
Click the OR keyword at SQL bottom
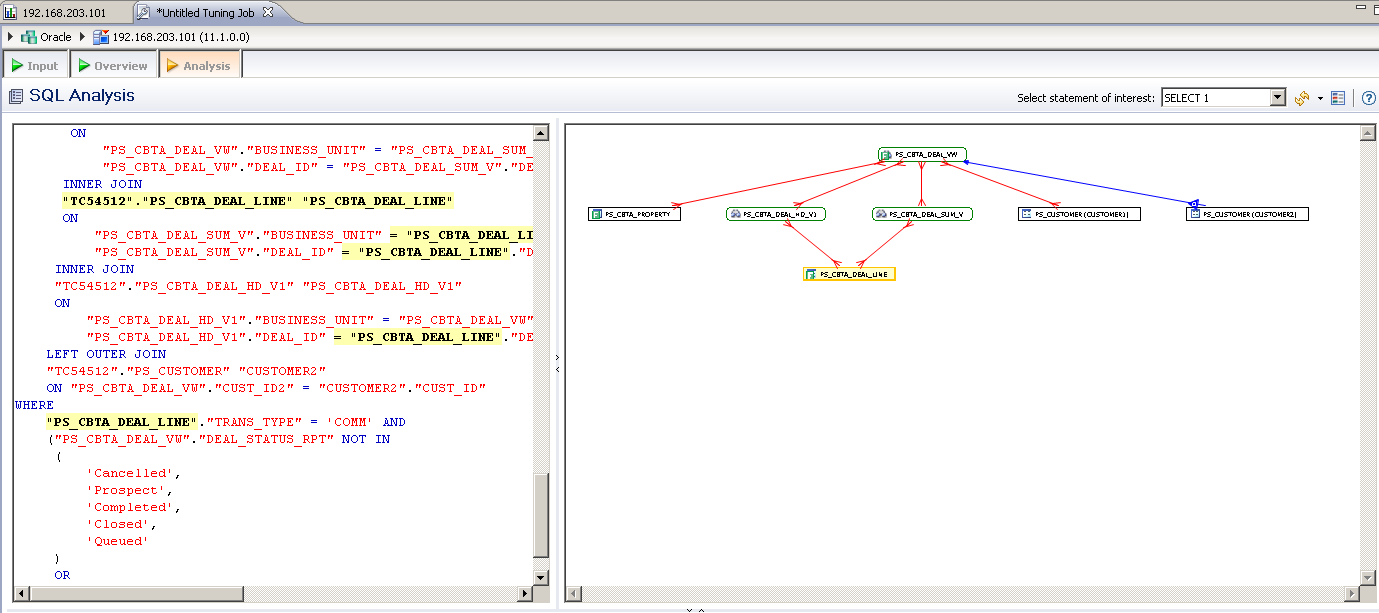click(62, 575)
